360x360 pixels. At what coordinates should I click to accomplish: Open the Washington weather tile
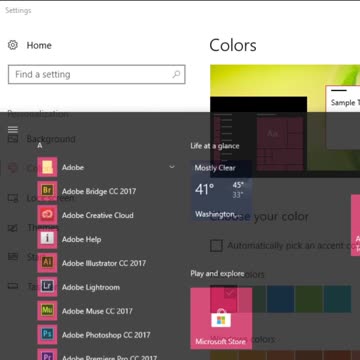[221, 191]
